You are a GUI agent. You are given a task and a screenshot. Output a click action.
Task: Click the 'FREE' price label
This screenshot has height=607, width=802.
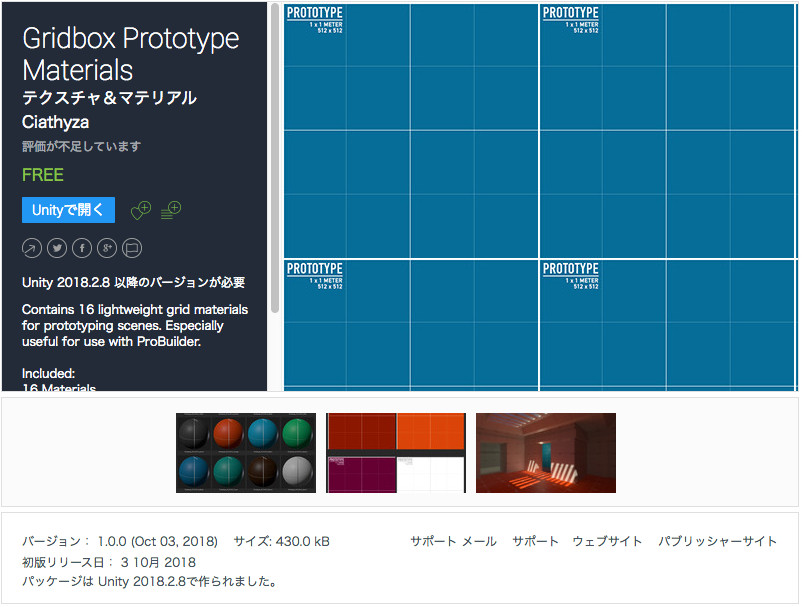coord(43,175)
